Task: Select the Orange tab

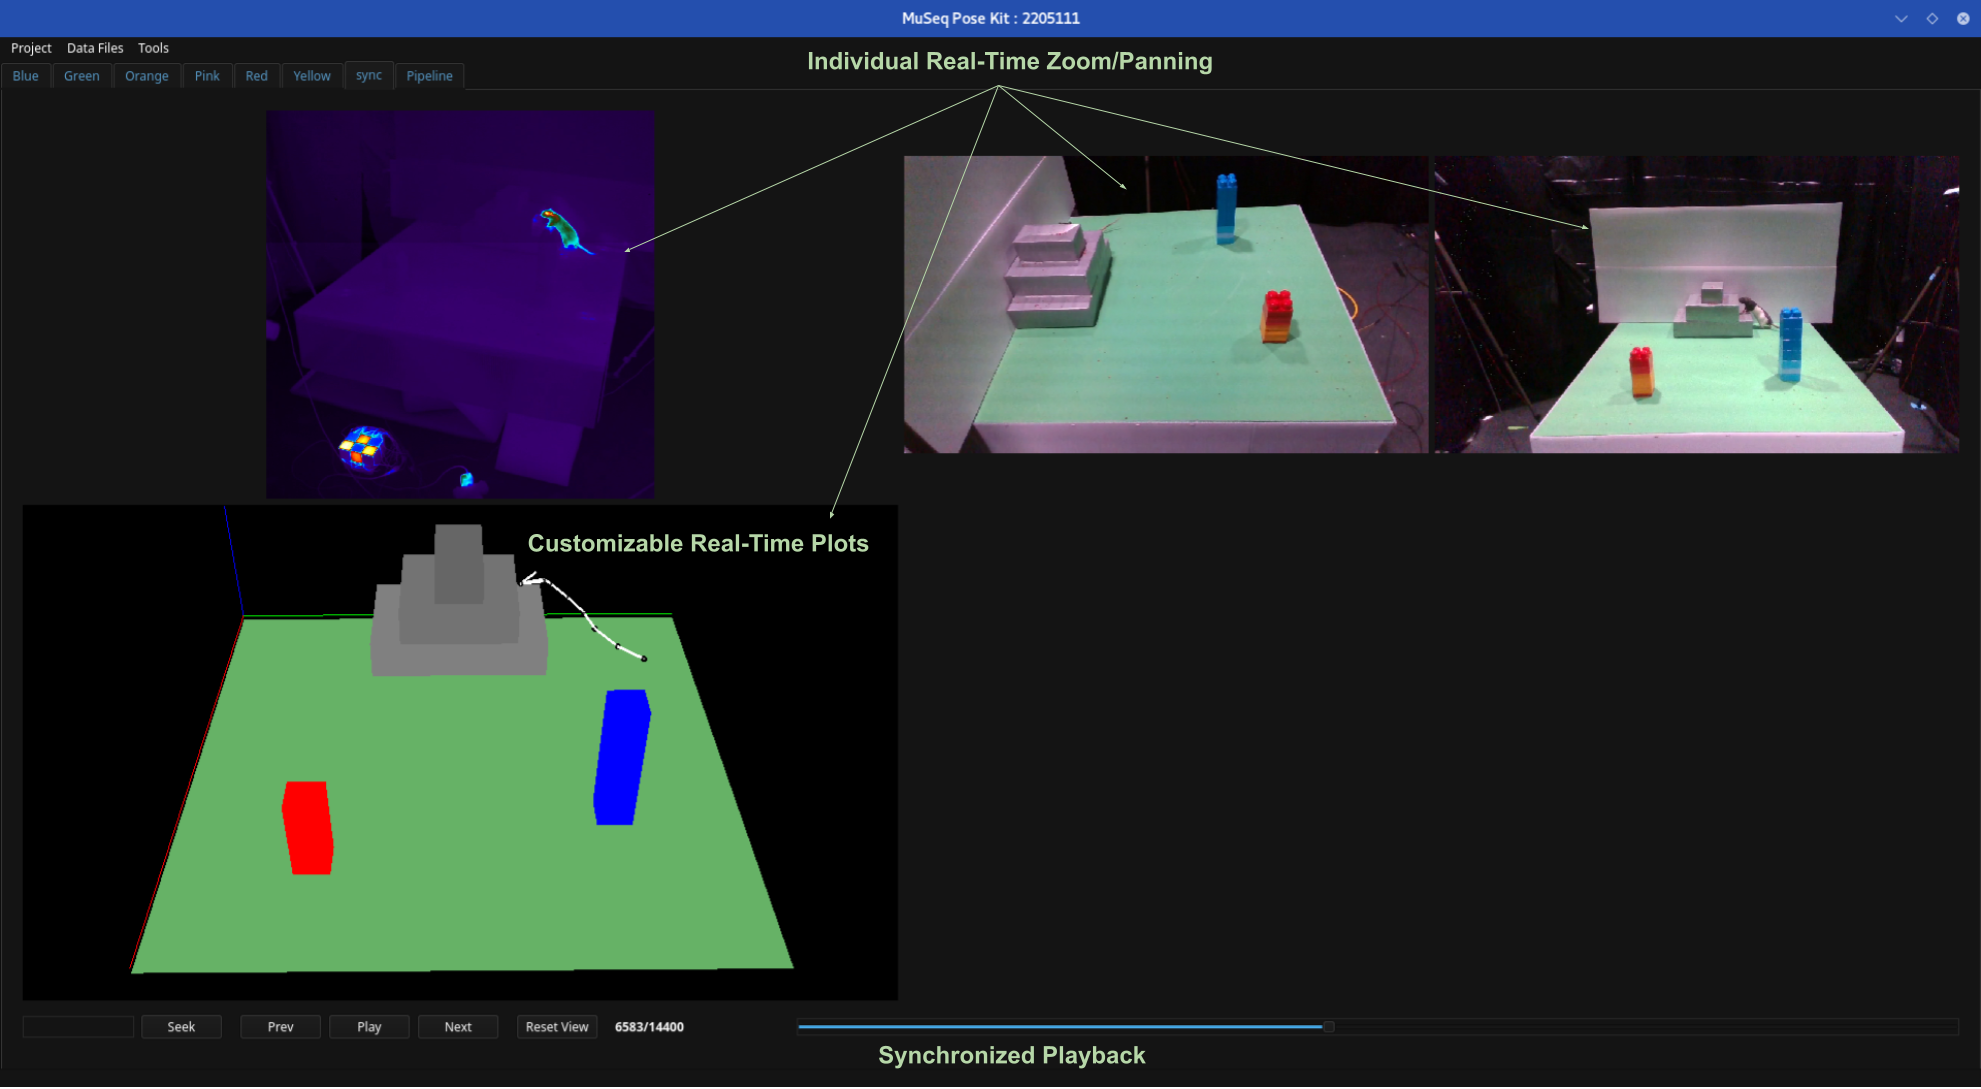Action: coord(147,76)
